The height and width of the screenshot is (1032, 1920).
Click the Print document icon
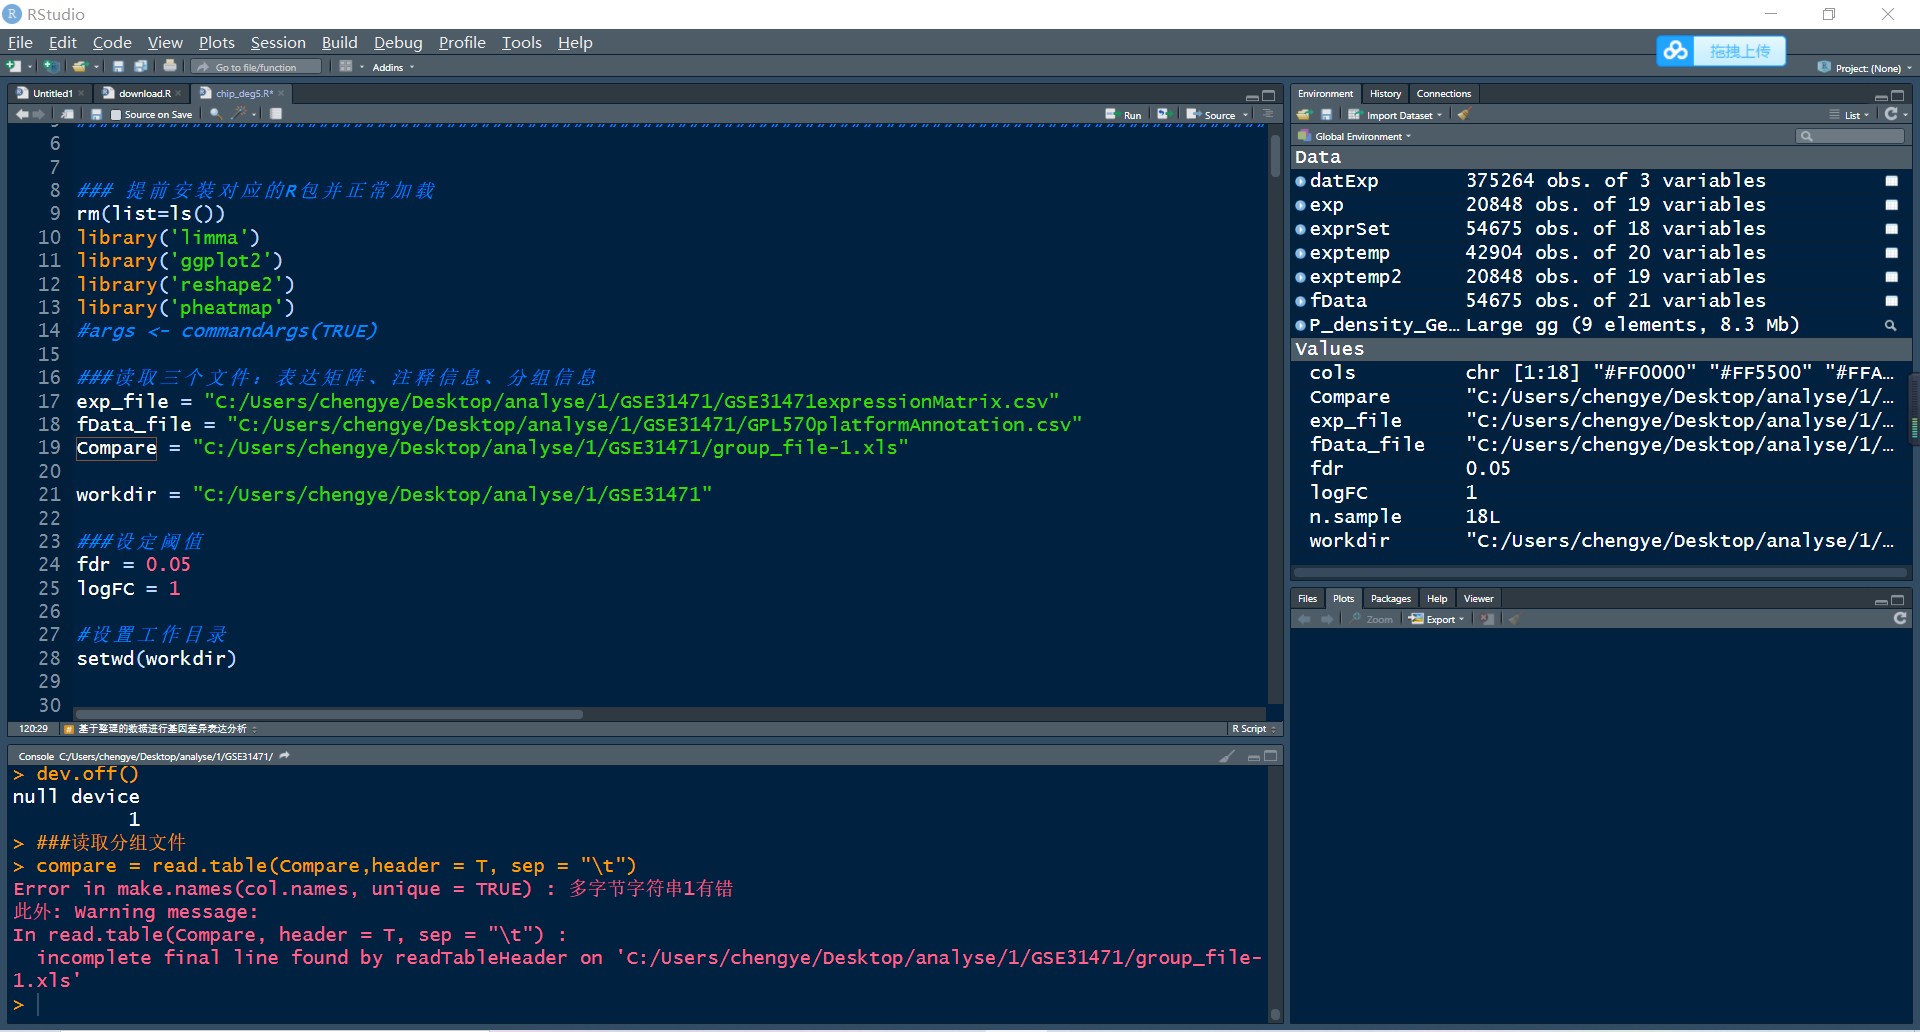point(170,67)
